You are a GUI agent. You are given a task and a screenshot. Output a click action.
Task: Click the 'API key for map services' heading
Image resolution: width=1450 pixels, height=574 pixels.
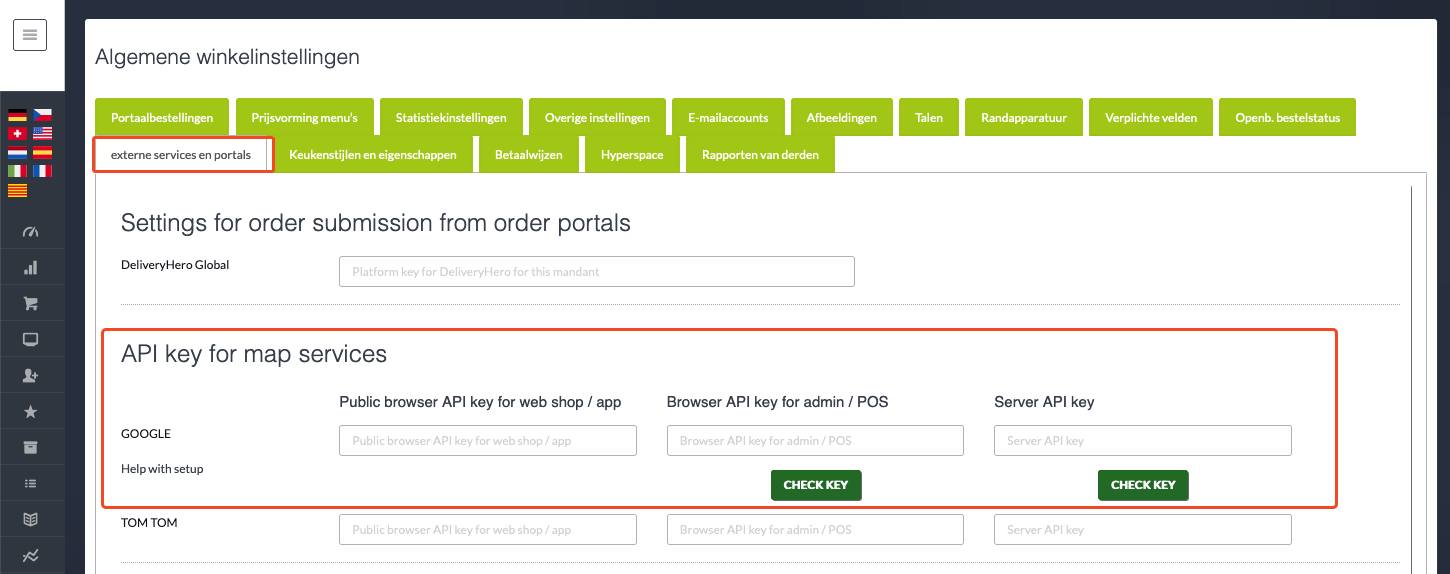click(254, 354)
